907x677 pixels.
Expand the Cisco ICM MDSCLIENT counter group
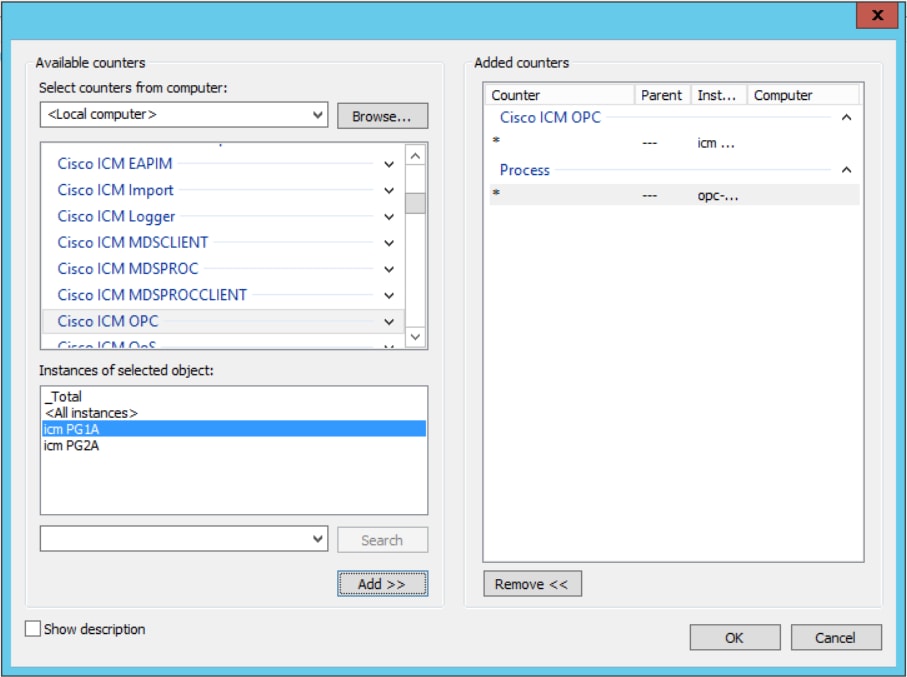389,243
